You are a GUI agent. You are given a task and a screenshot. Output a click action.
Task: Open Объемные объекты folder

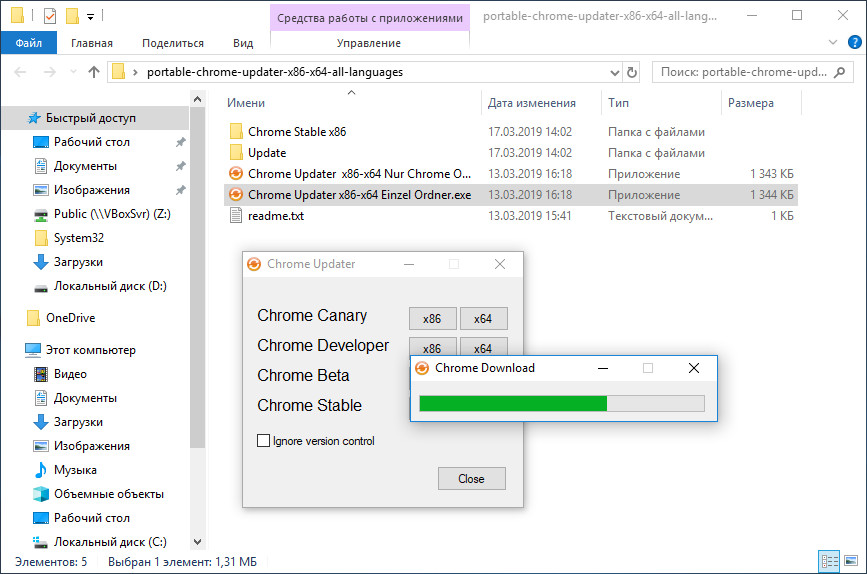tap(109, 494)
